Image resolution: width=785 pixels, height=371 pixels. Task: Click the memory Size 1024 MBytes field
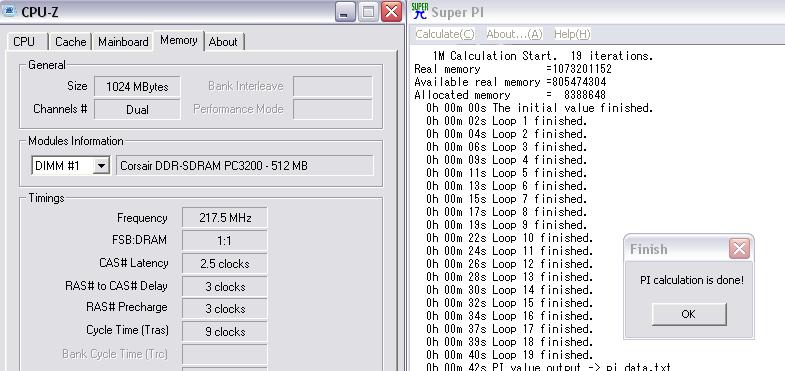point(137,87)
